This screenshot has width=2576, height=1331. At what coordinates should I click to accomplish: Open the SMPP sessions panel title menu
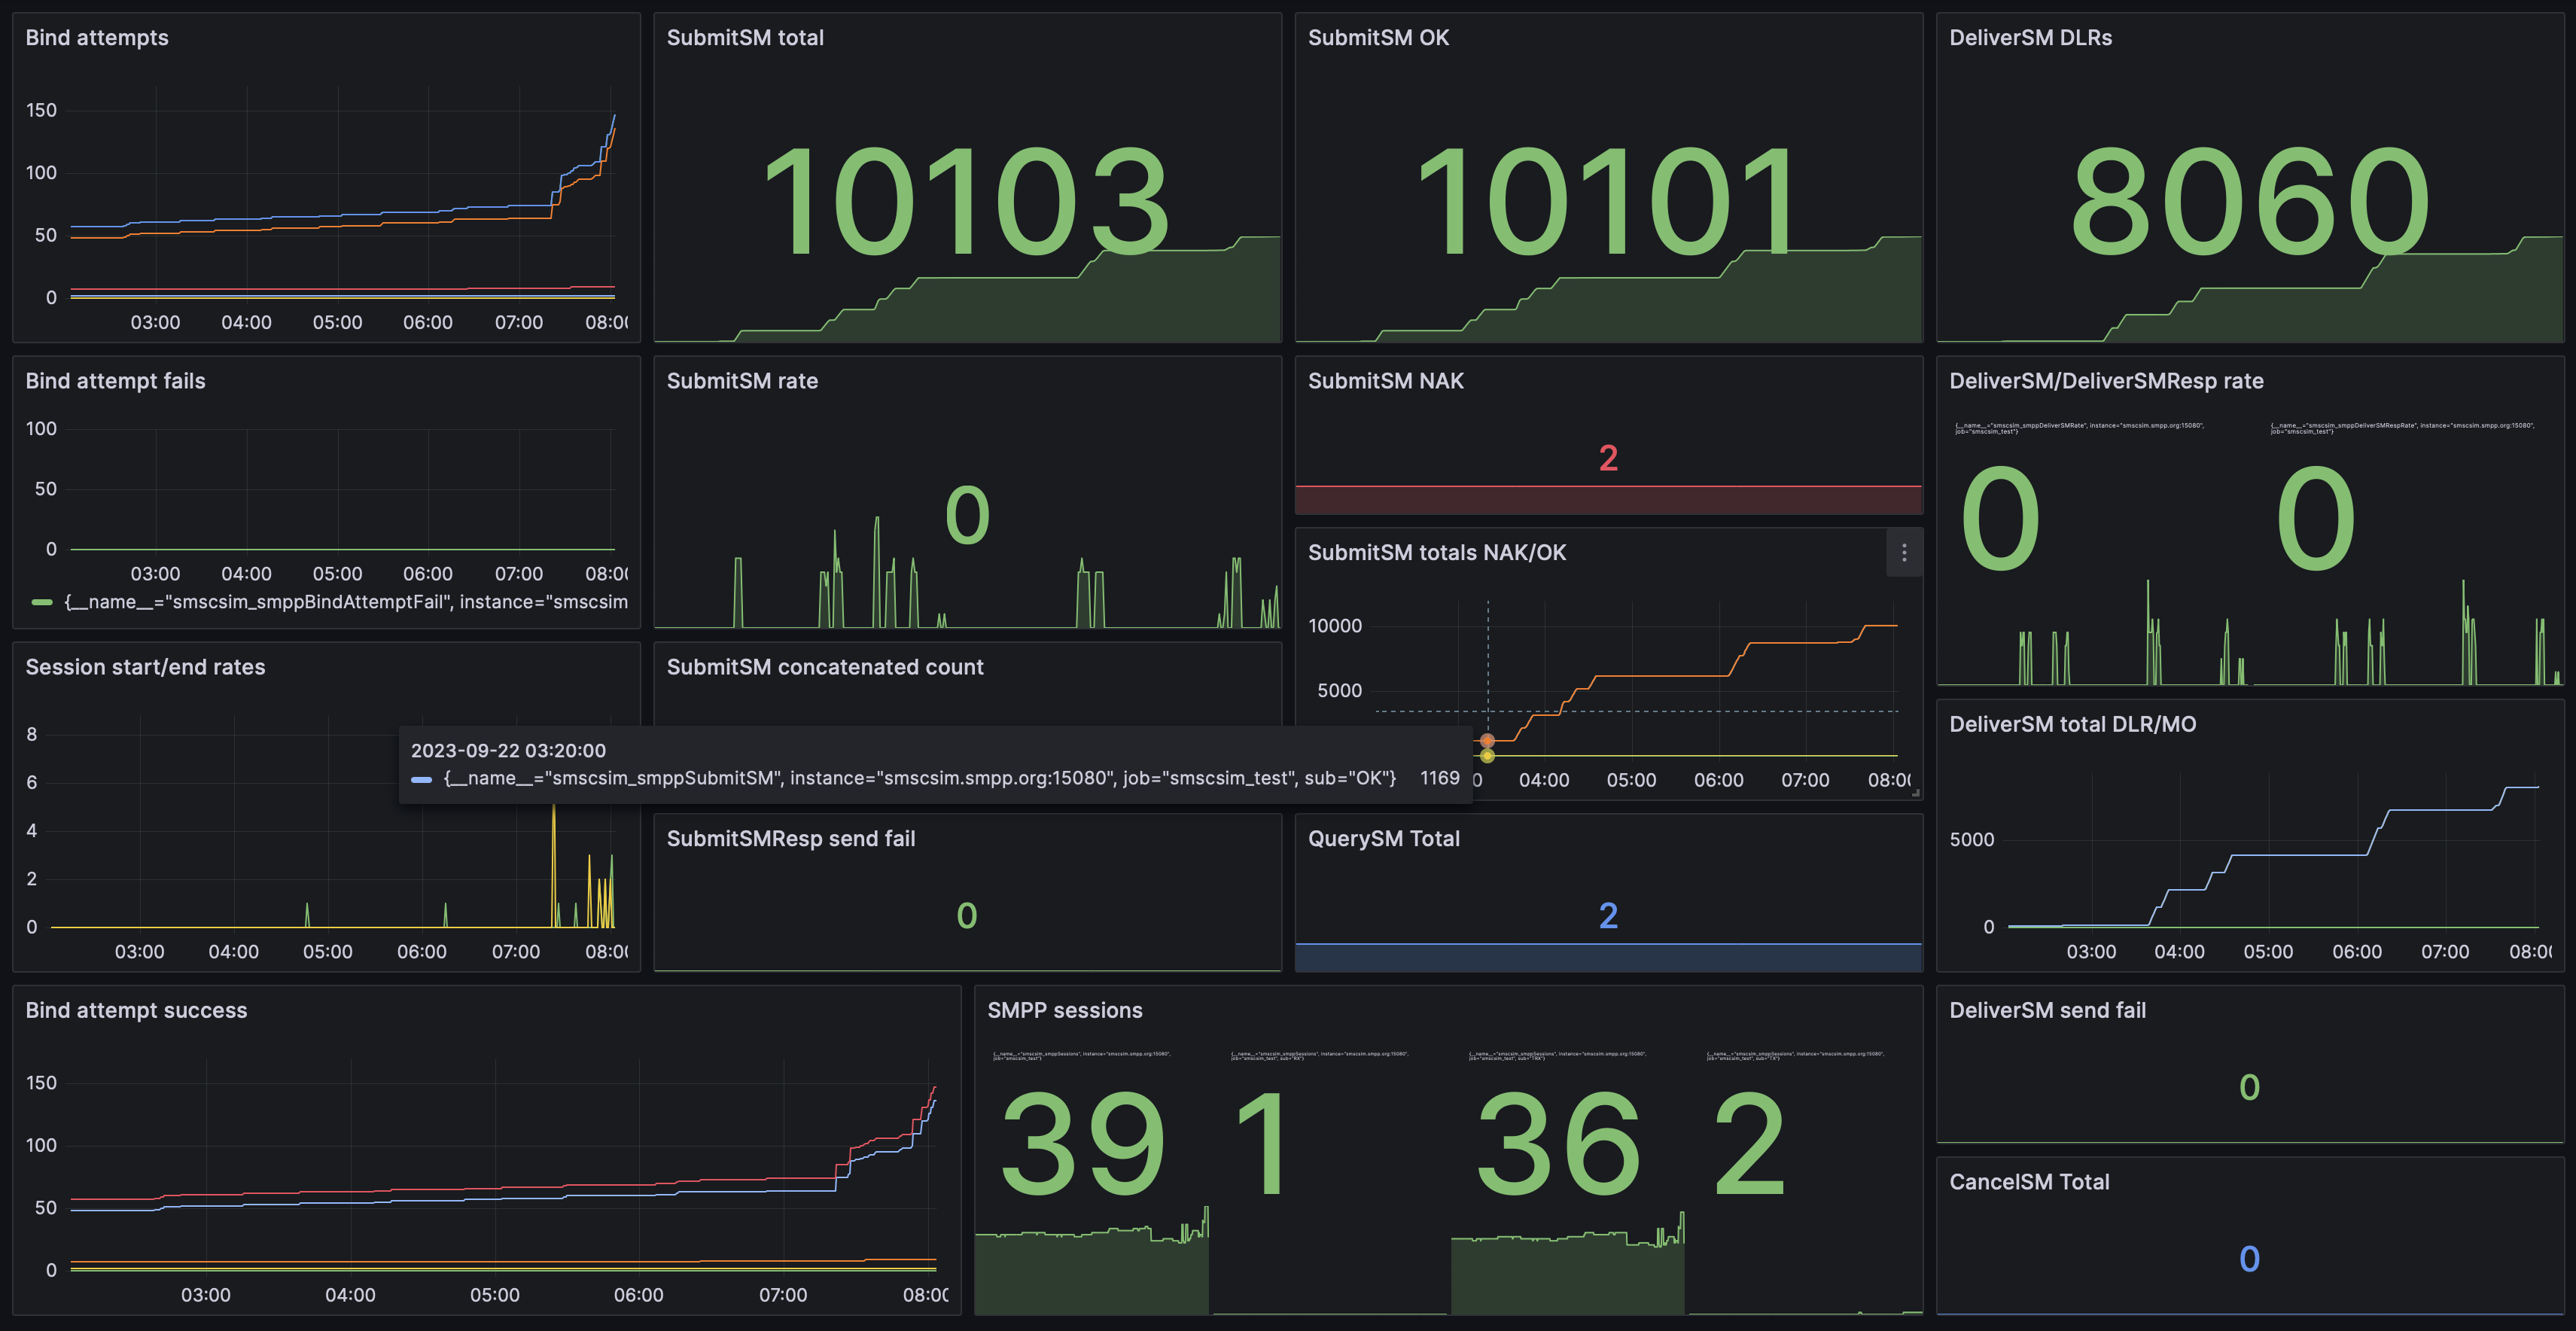(x=1065, y=1010)
